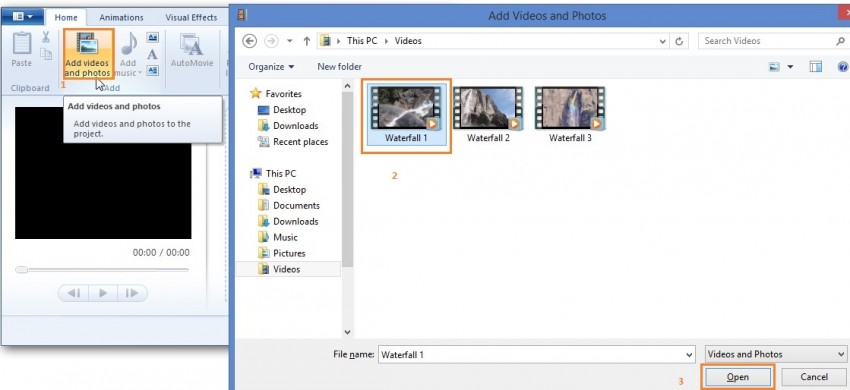
Task: Click the Title icon in the Add group
Action: click(153, 37)
